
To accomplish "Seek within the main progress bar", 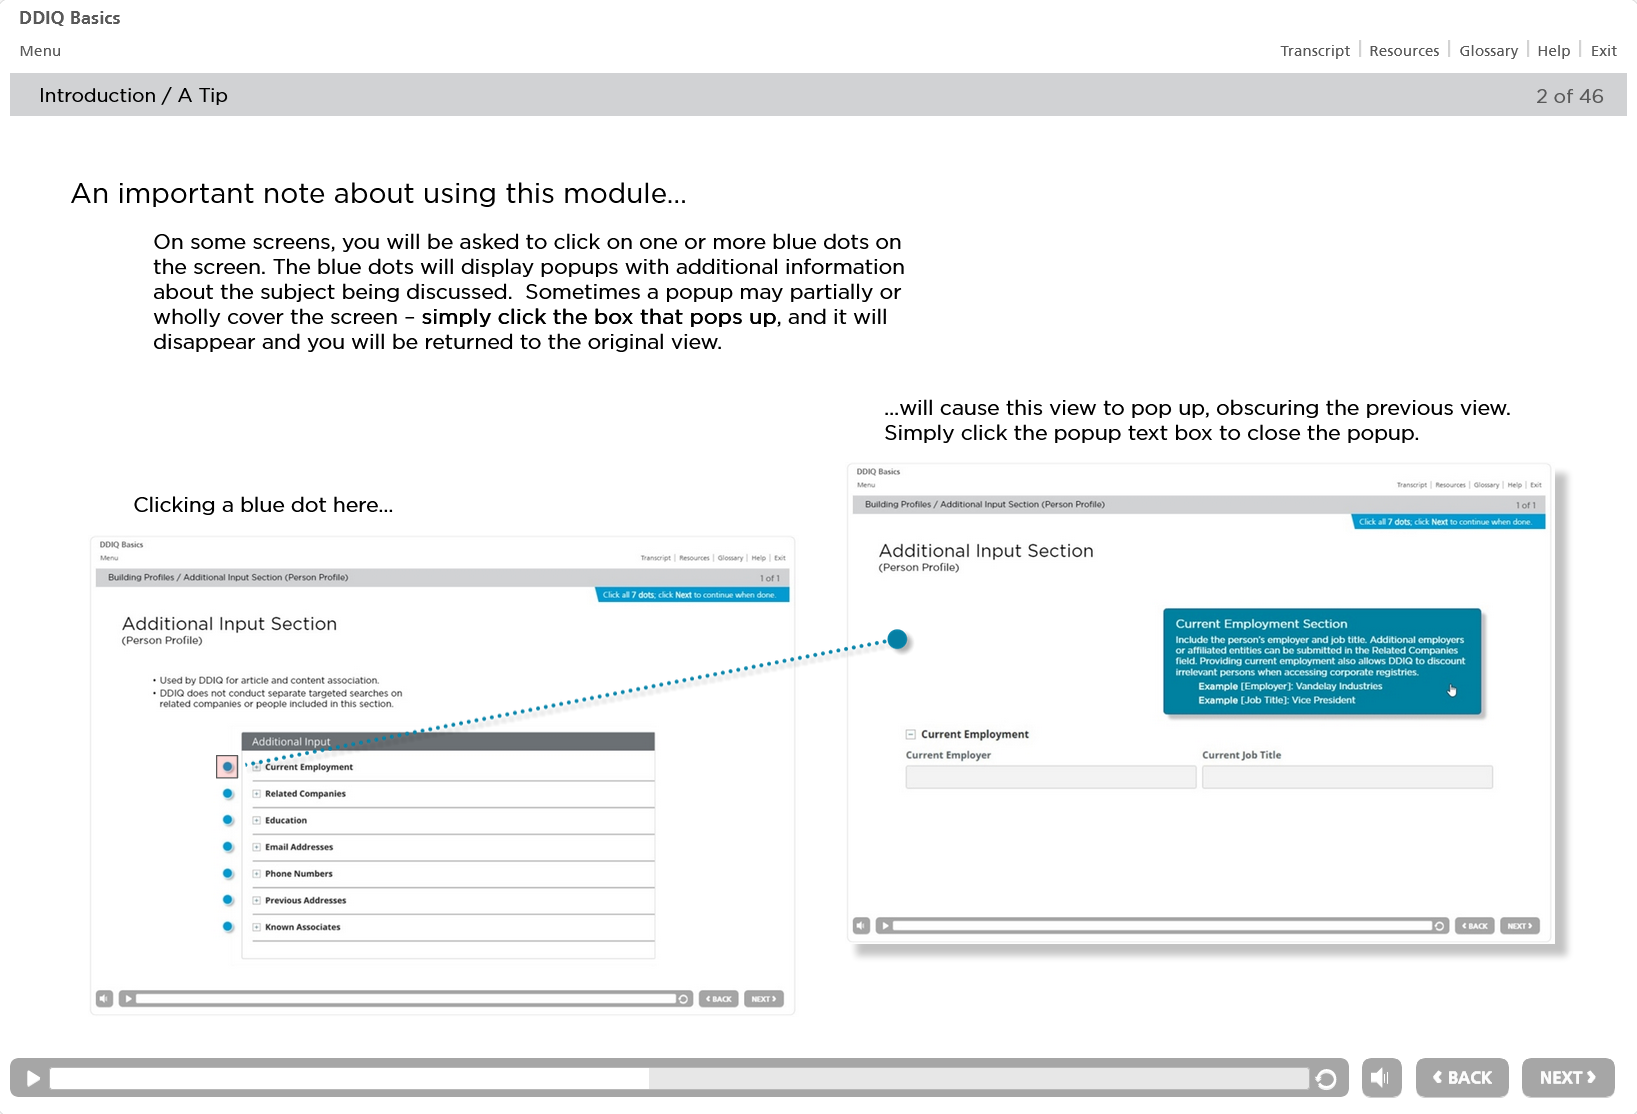I will point(679,1078).
